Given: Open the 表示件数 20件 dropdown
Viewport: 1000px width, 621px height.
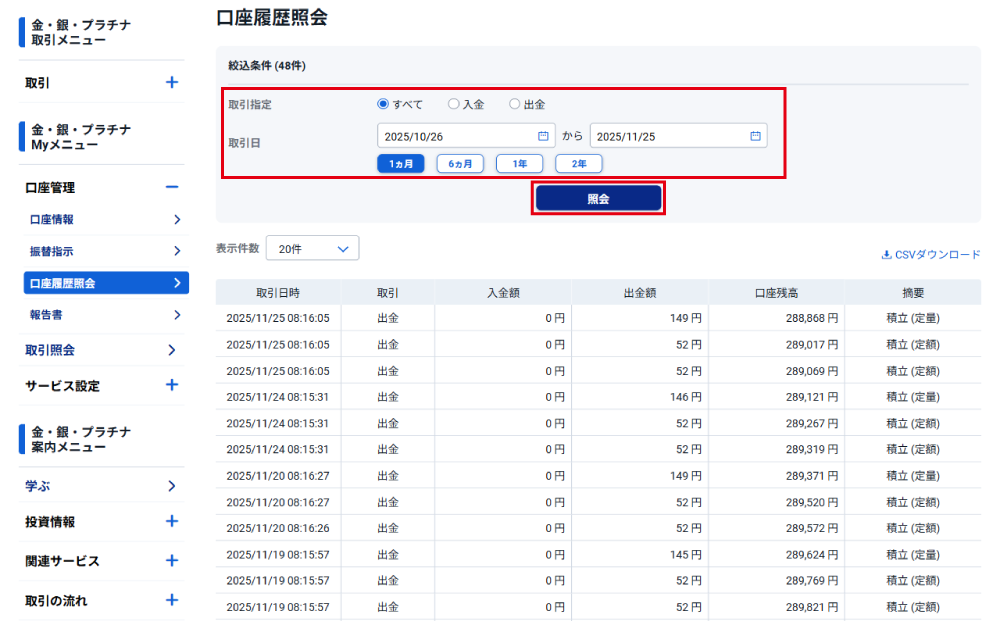Looking at the screenshot, I should (x=312, y=249).
